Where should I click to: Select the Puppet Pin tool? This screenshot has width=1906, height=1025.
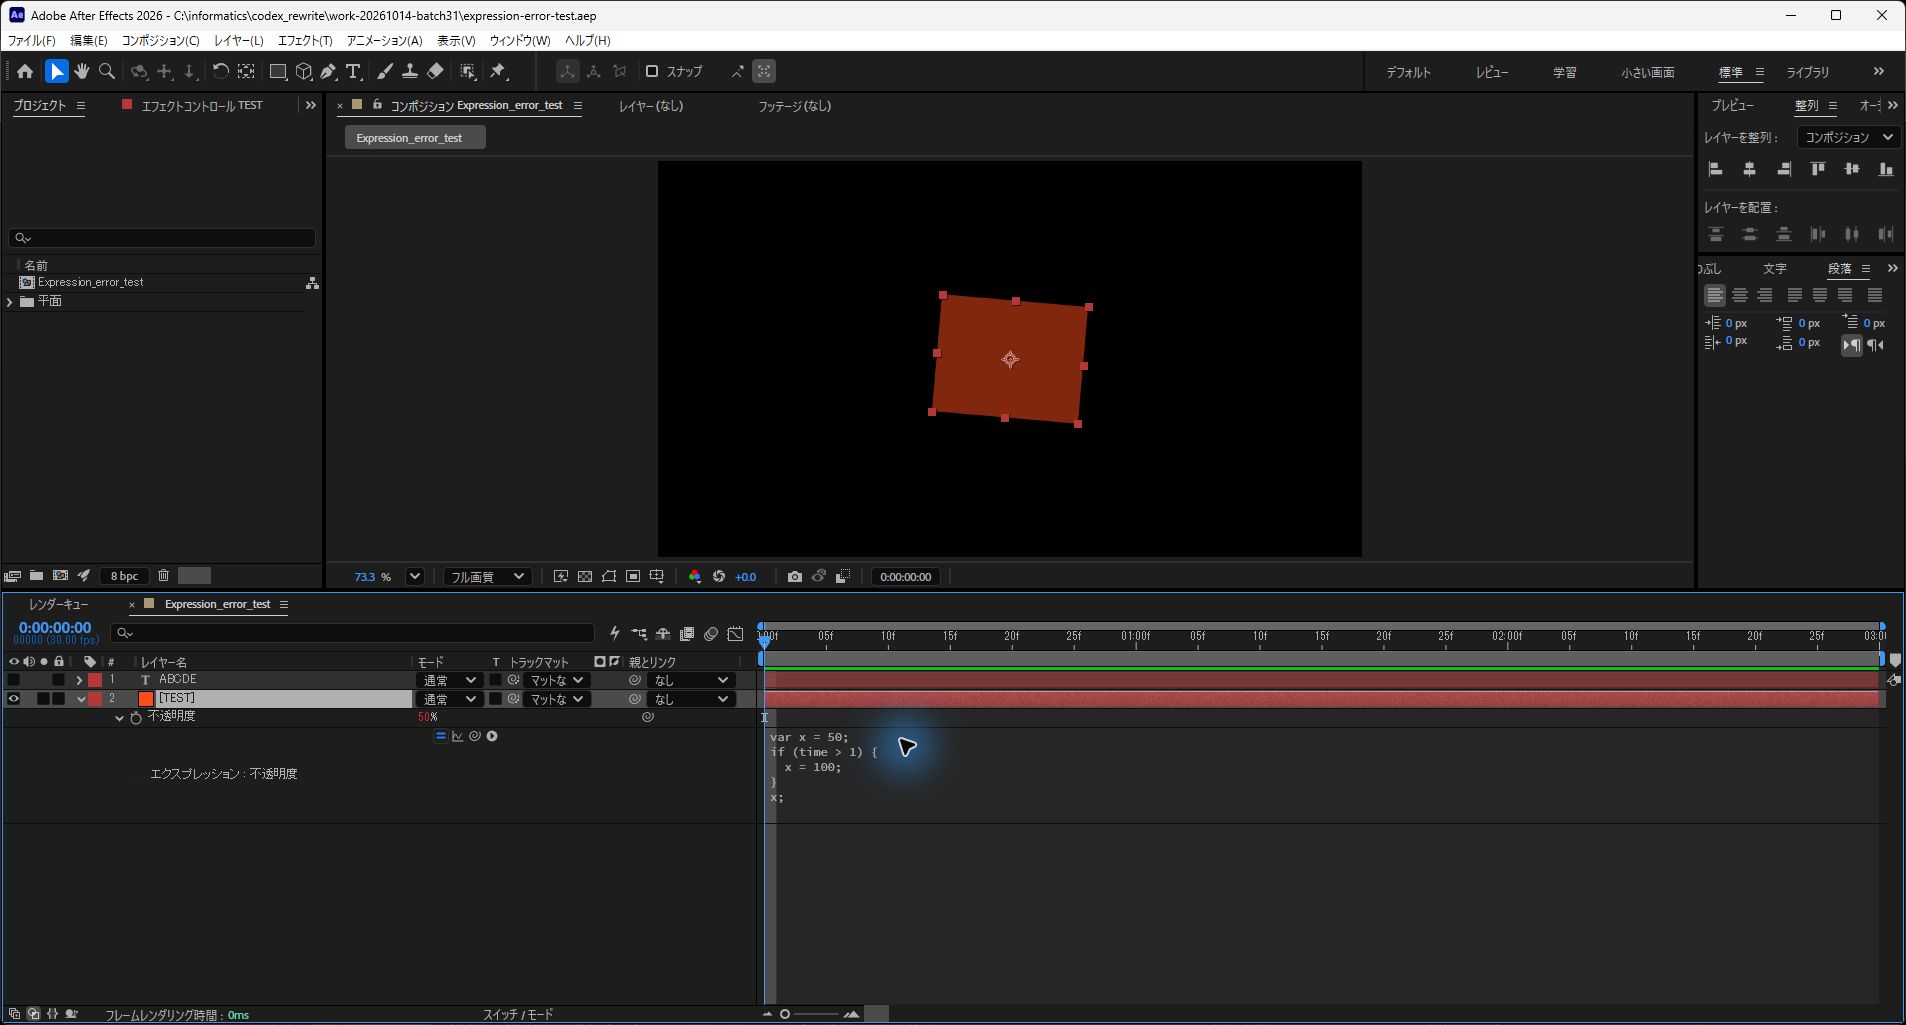(x=498, y=71)
